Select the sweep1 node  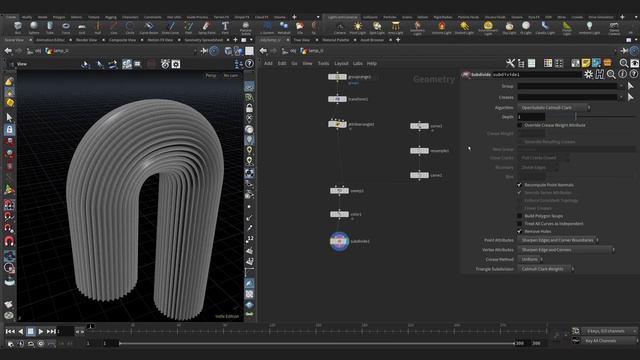[339, 191]
